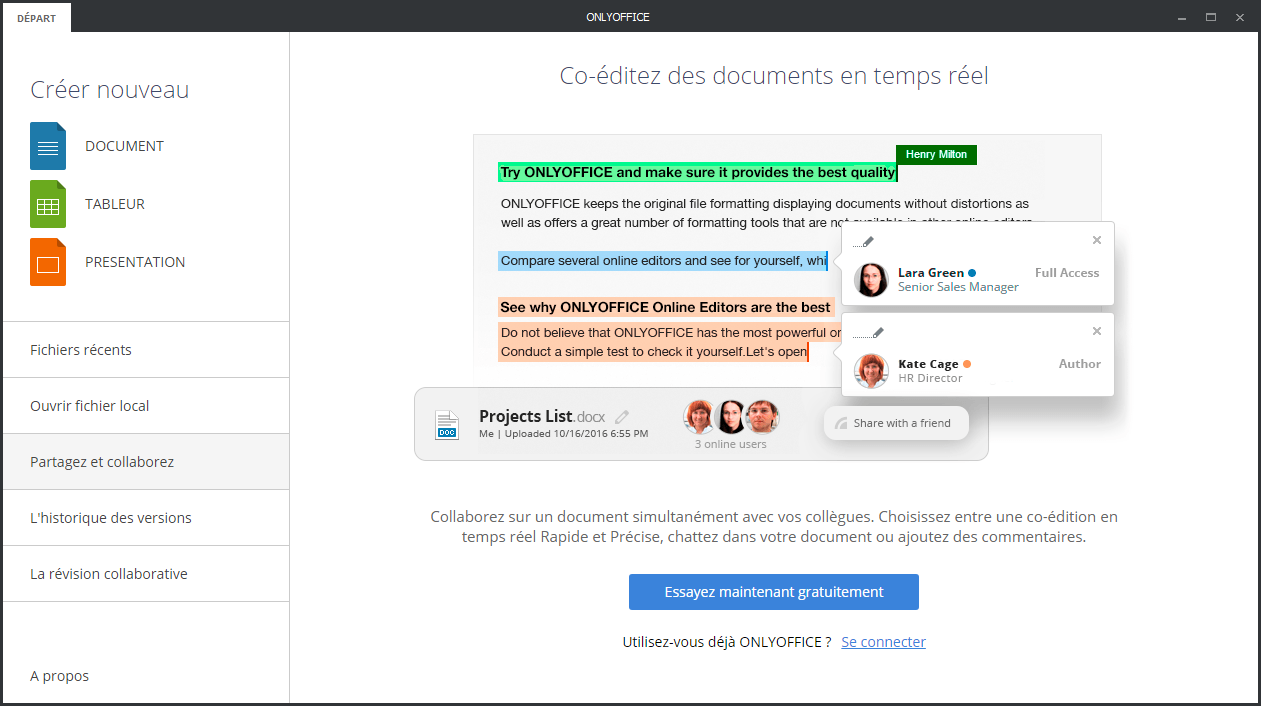Select Partagez et collaborez section

coord(146,462)
